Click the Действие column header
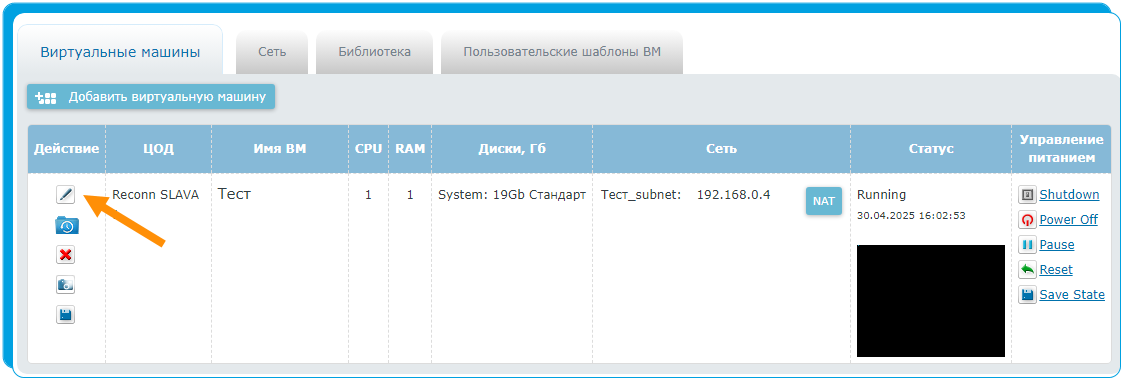The height and width of the screenshot is (381, 1127). [x=66, y=149]
